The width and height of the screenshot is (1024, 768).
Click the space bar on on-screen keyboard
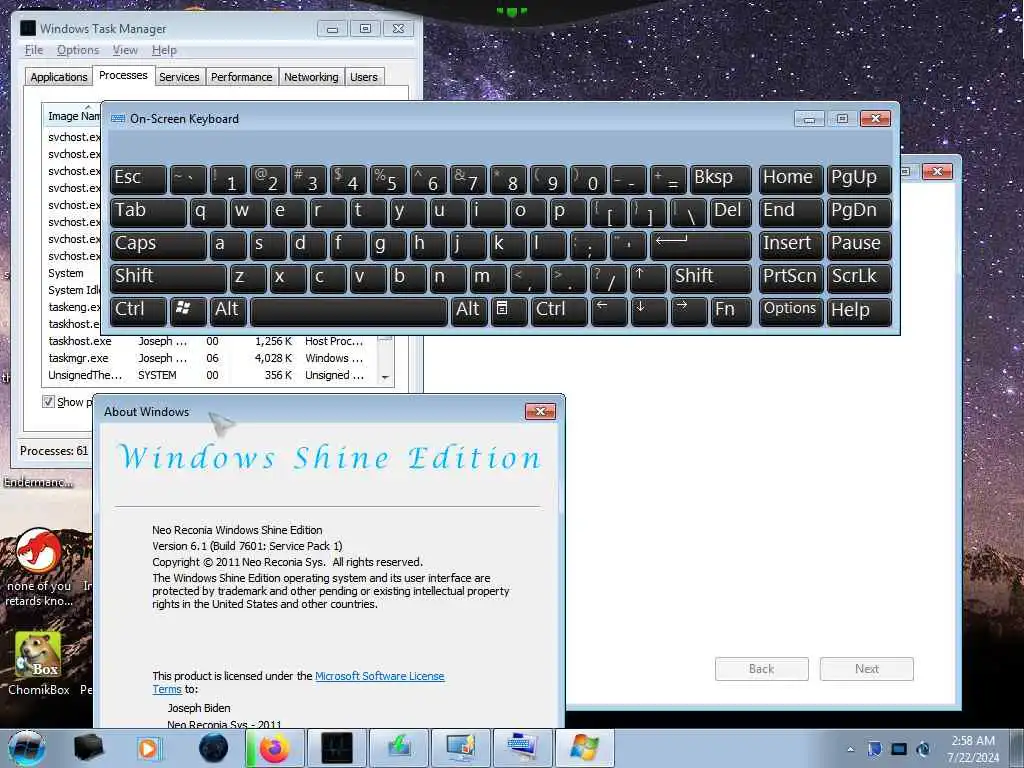point(349,310)
